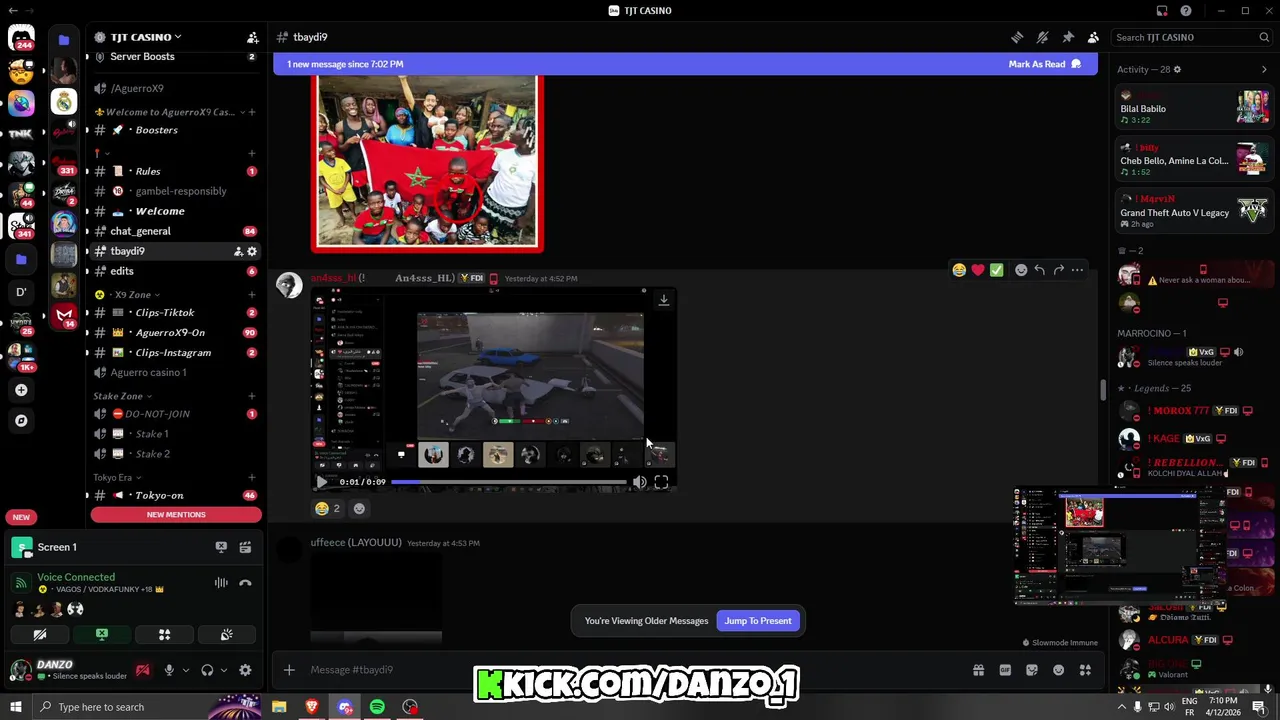Add green checkmark reaction from hover bar
This screenshot has width=1280, height=720.
[996, 270]
